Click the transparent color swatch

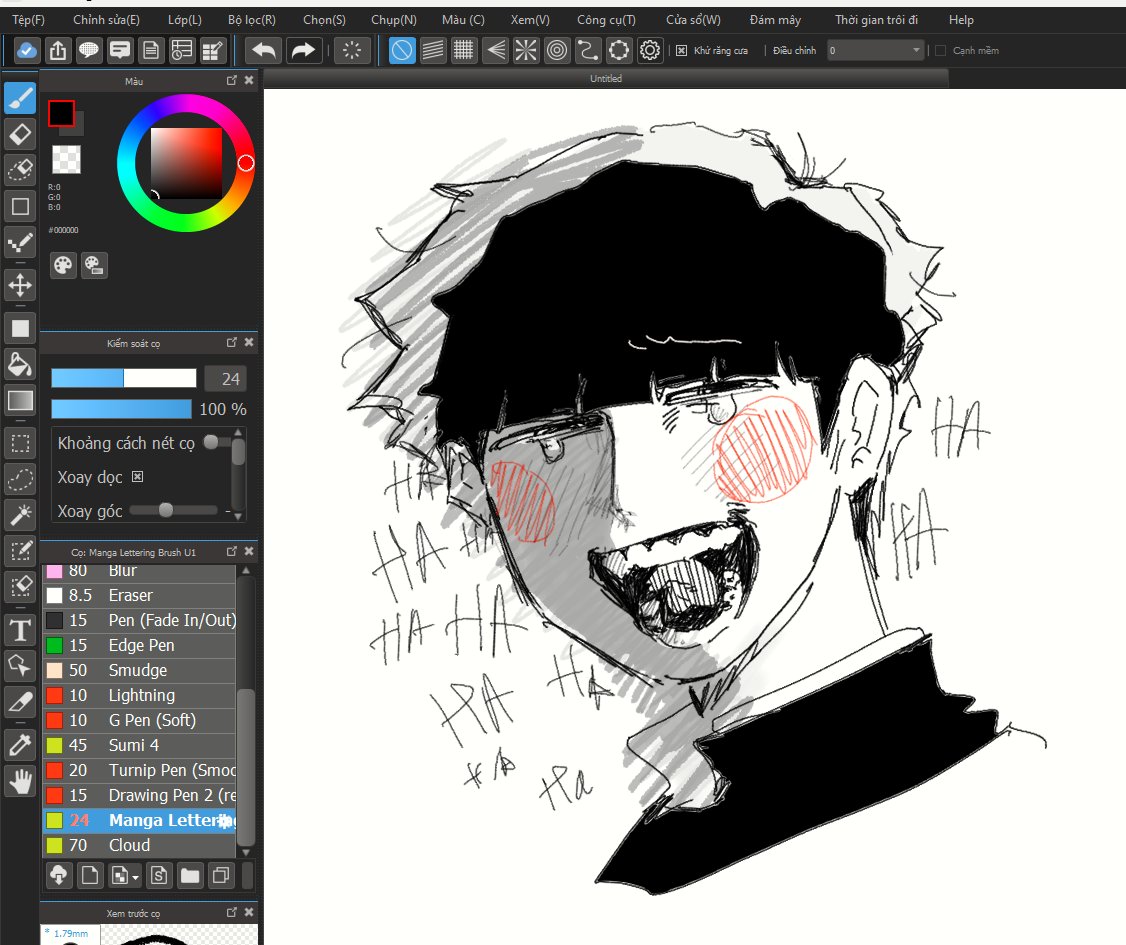point(66,159)
